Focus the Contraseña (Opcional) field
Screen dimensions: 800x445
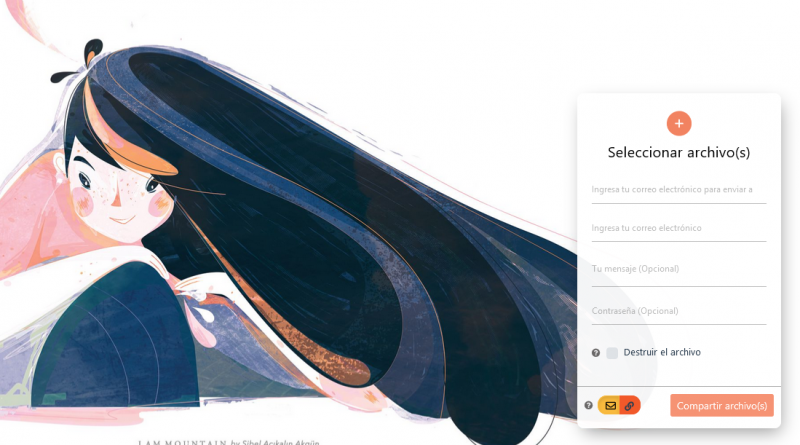pyautogui.click(x=679, y=311)
